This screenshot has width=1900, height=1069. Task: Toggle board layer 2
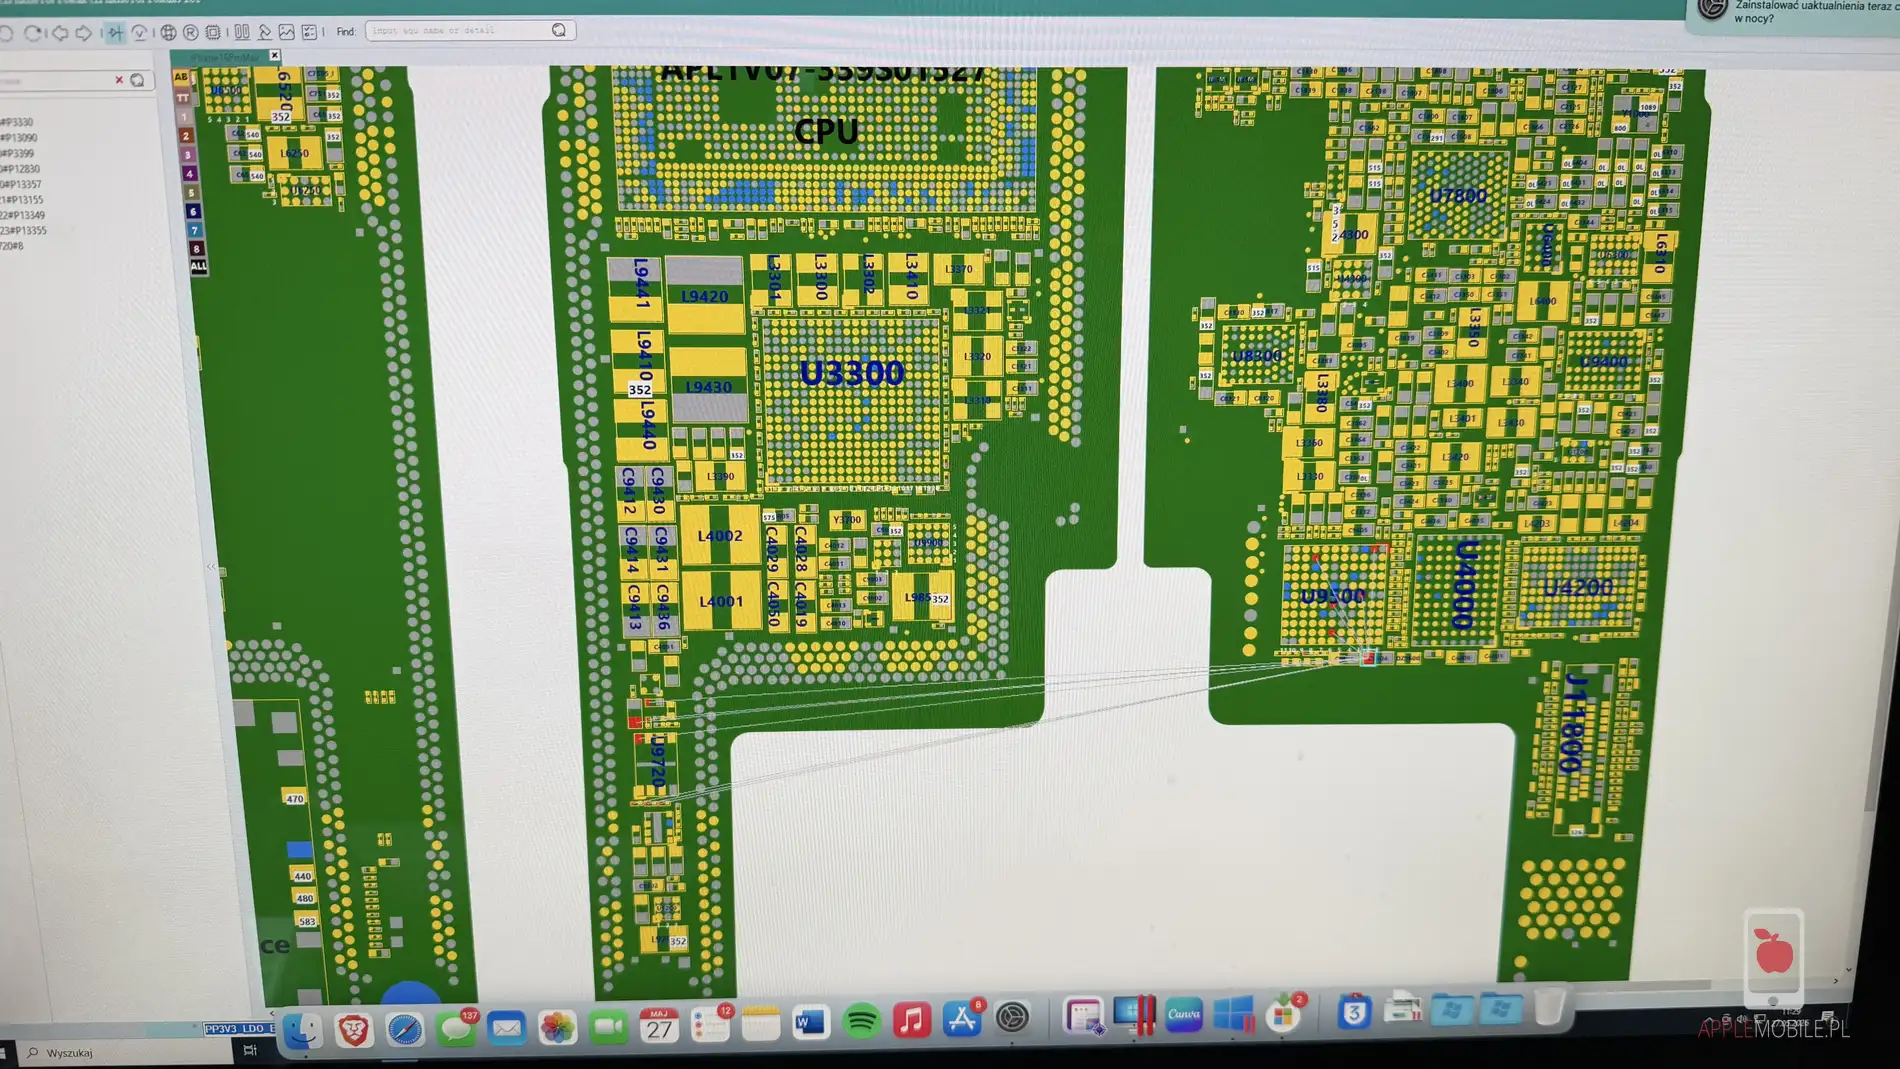point(186,135)
